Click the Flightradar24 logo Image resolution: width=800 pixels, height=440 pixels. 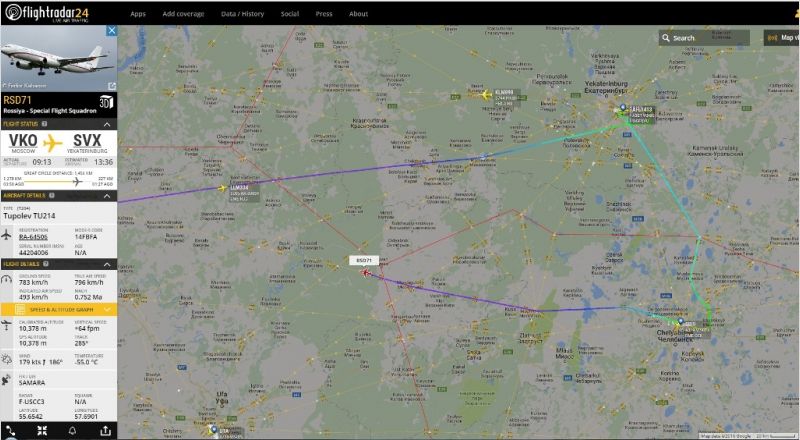click(47, 13)
